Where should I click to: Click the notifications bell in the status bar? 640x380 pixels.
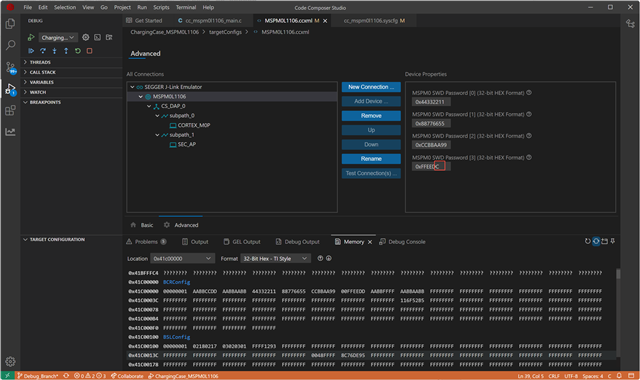point(619,376)
